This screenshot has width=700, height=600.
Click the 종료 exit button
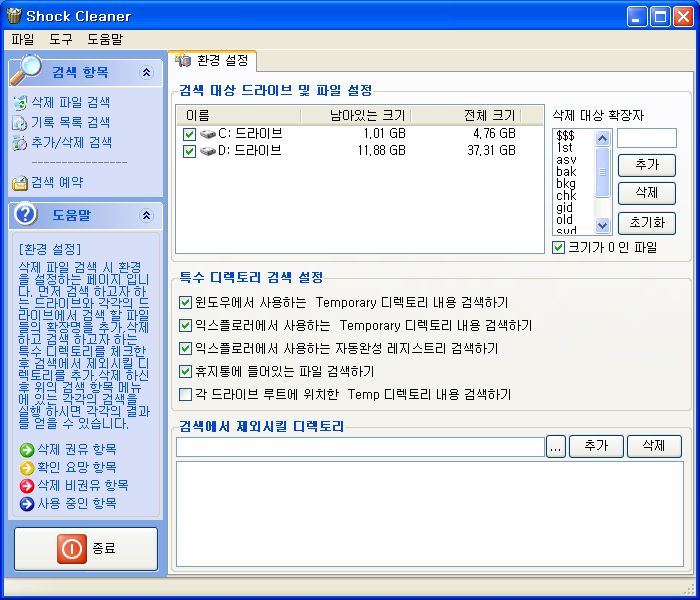coord(86,549)
